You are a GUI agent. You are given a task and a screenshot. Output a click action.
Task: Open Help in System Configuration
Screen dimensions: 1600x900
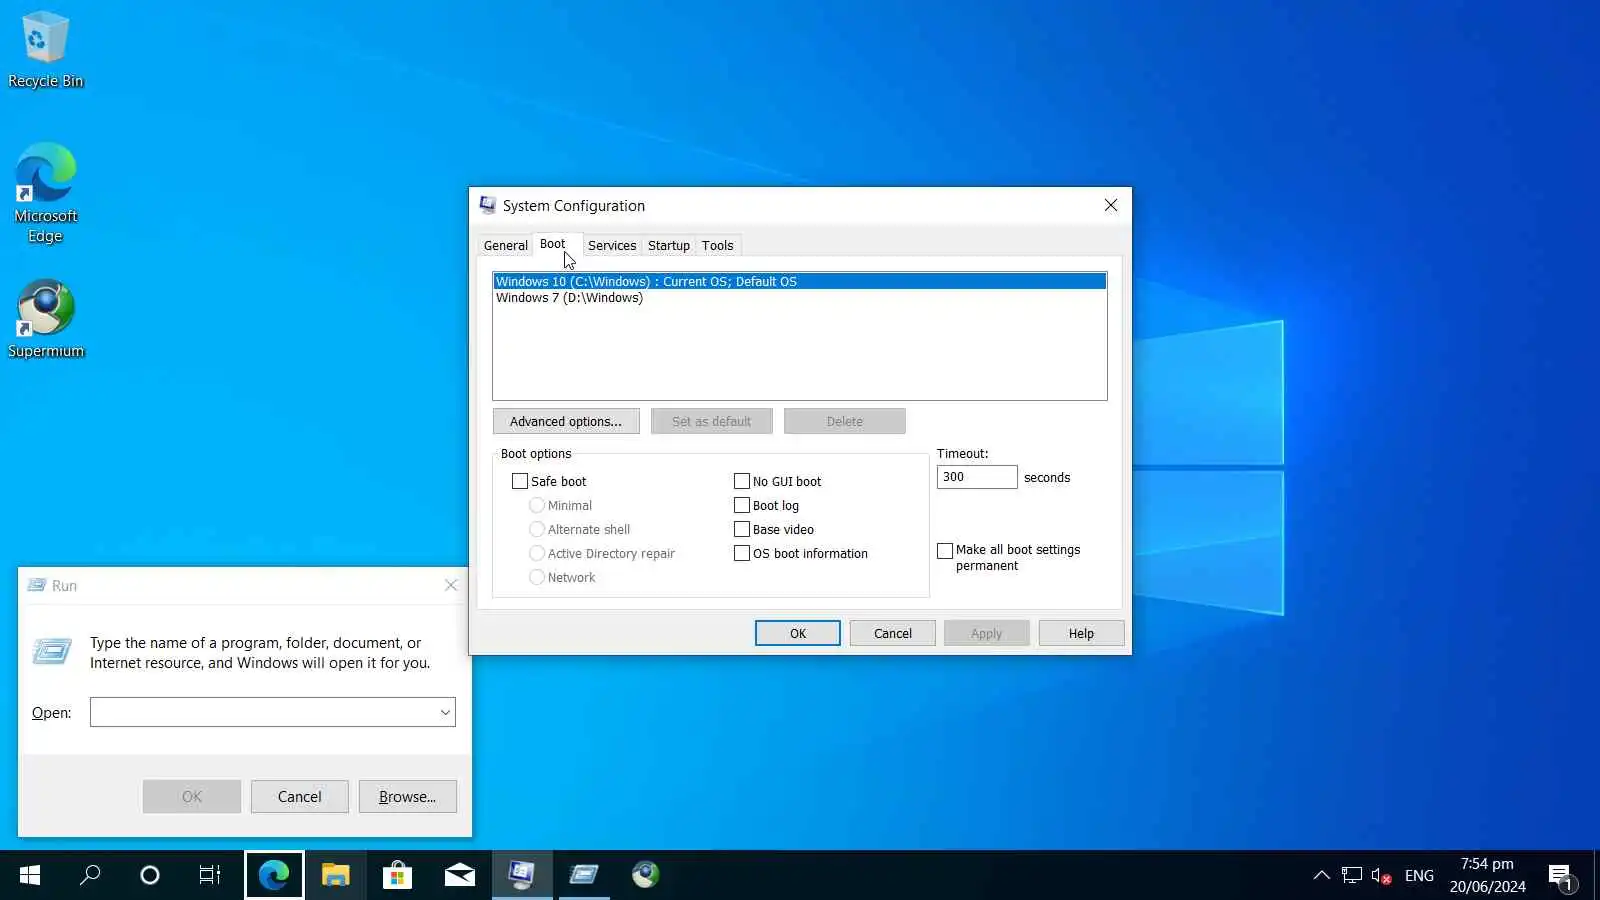[1081, 633]
